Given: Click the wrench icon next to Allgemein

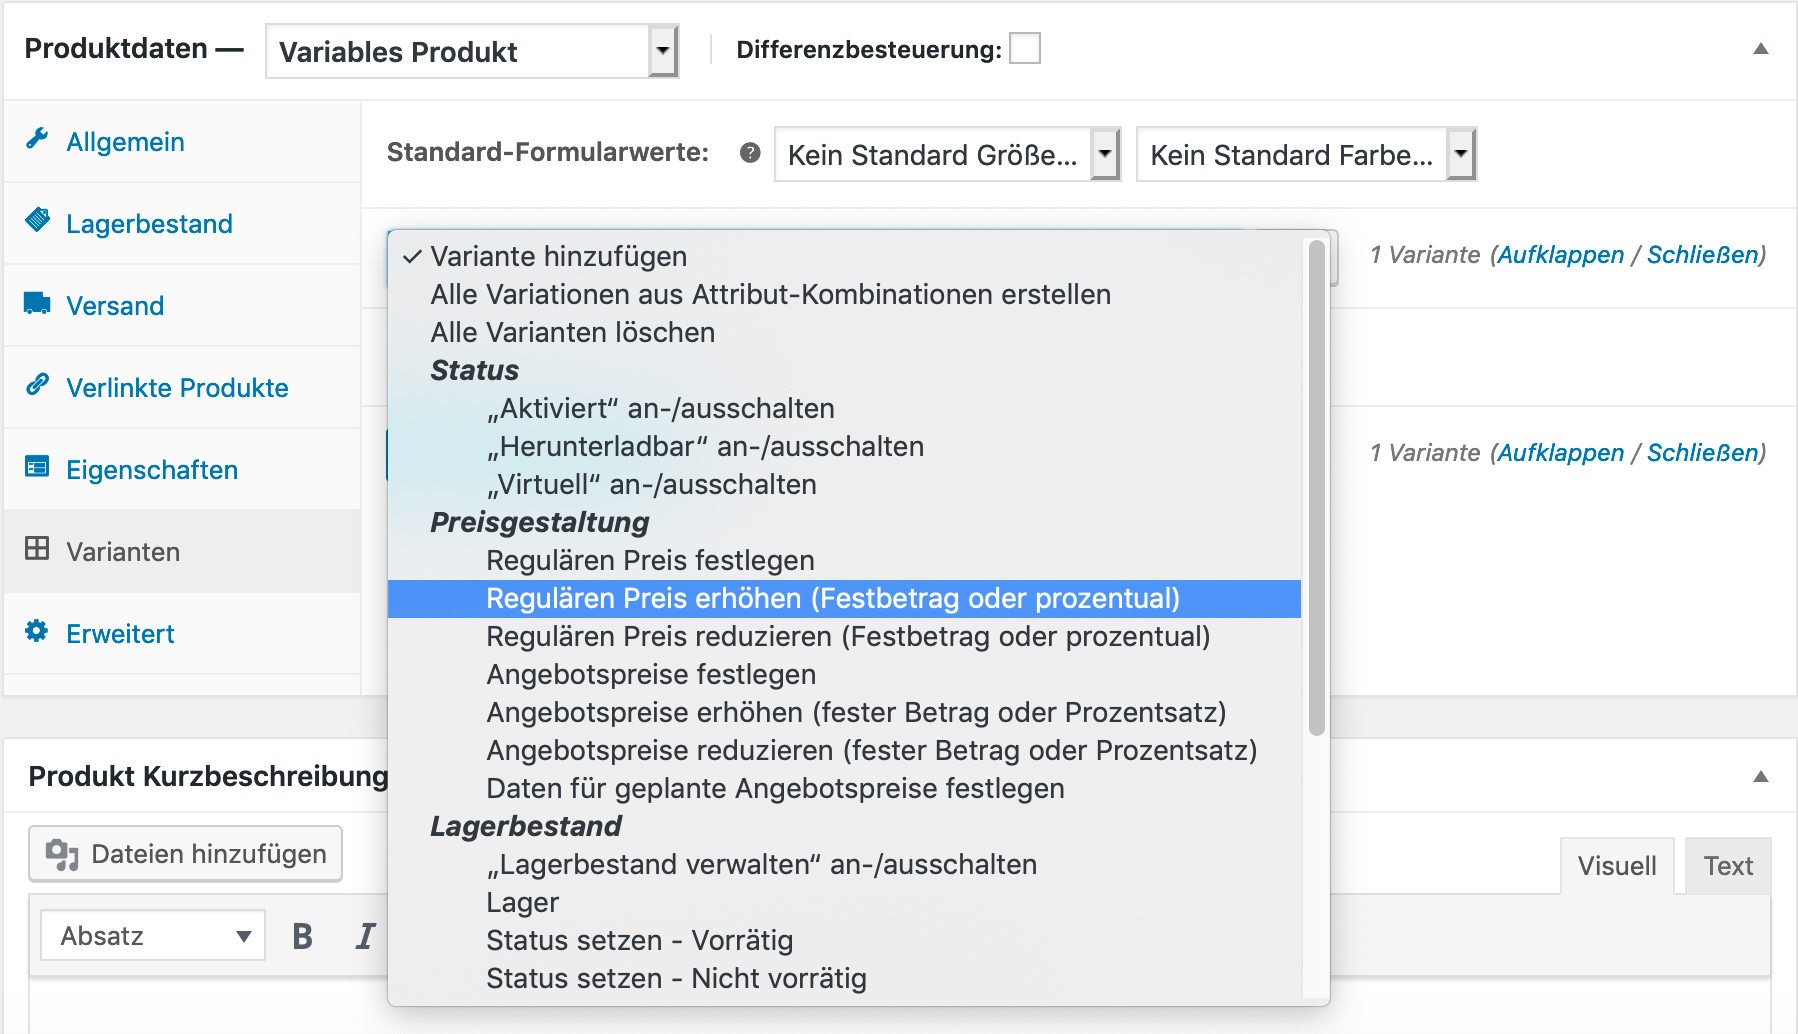Looking at the screenshot, I should point(37,139).
